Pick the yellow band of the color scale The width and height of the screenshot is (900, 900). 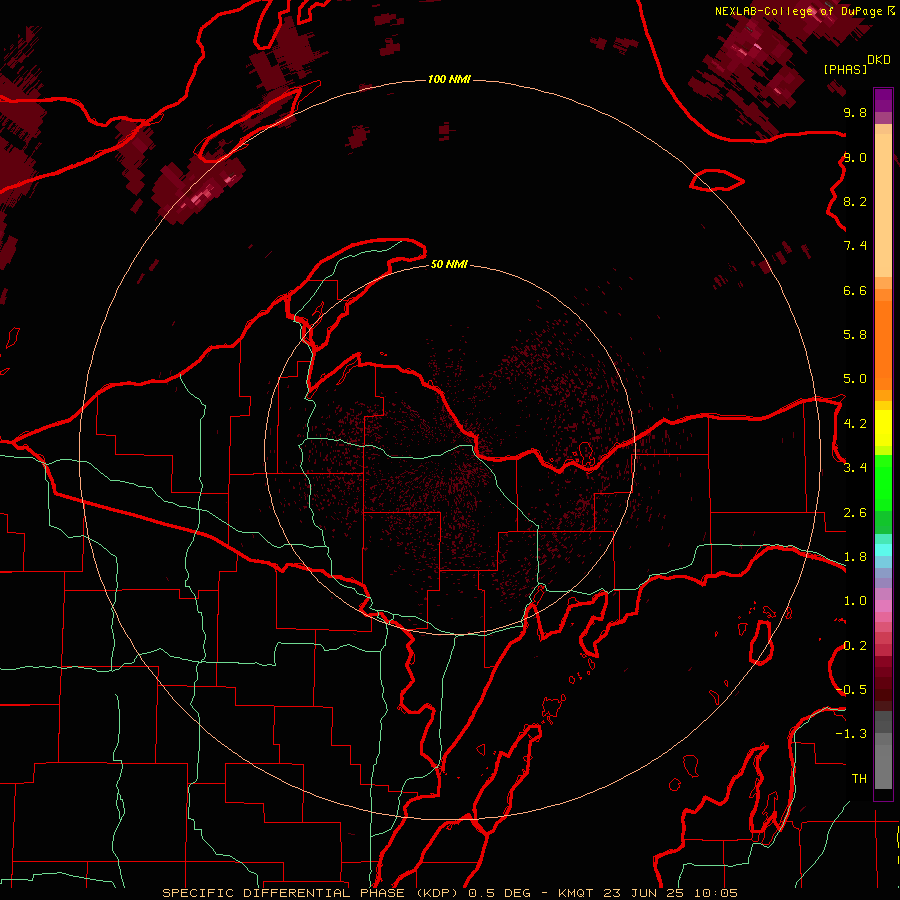tap(883, 428)
